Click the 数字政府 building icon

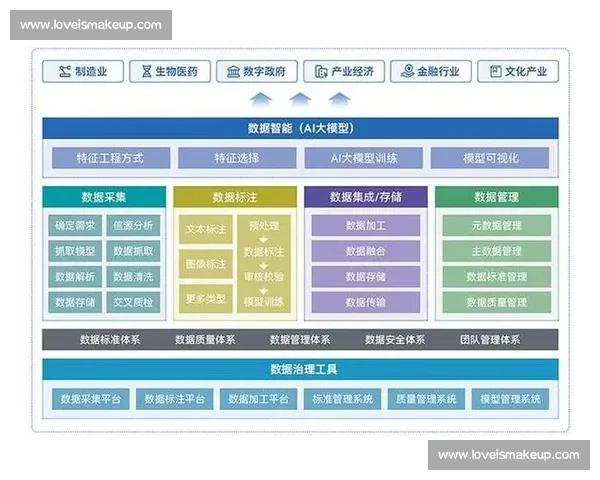[x=233, y=72]
